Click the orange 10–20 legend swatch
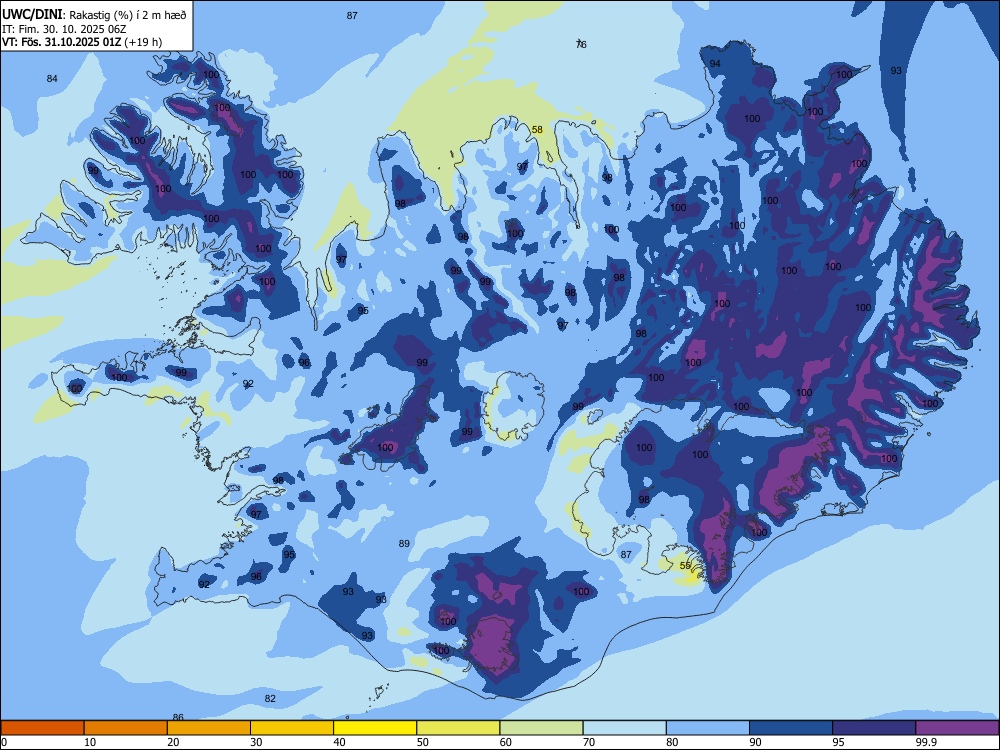 [x=126, y=728]
